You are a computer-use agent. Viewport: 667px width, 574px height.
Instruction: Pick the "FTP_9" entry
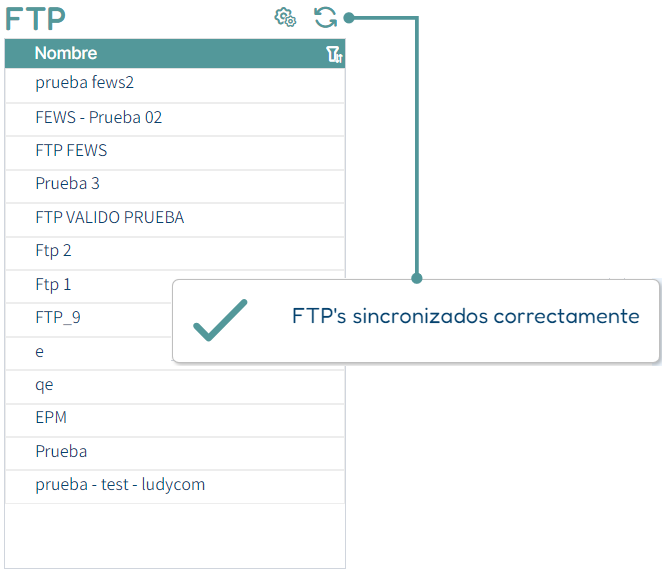(x=88, y=320)
